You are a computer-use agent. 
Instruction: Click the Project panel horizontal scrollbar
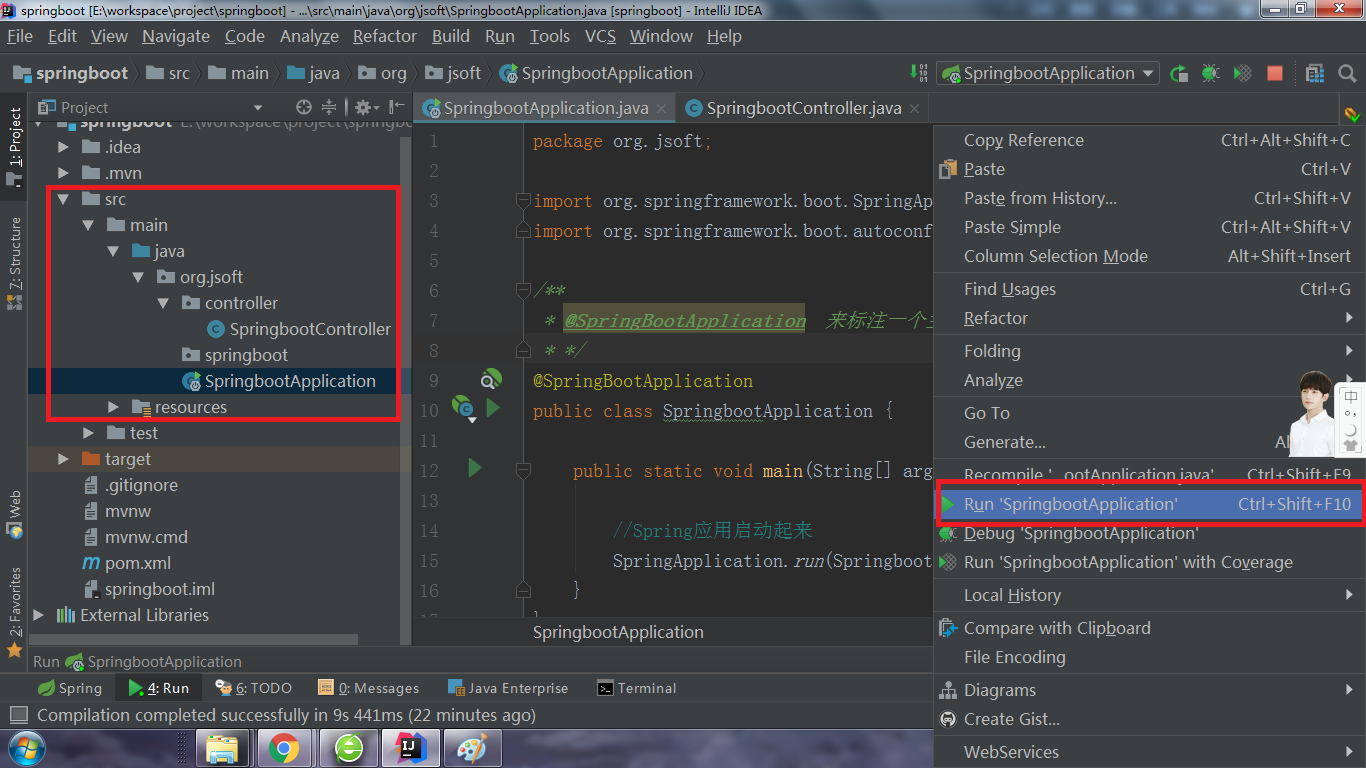pyautogui.click(x=193, y=638)
